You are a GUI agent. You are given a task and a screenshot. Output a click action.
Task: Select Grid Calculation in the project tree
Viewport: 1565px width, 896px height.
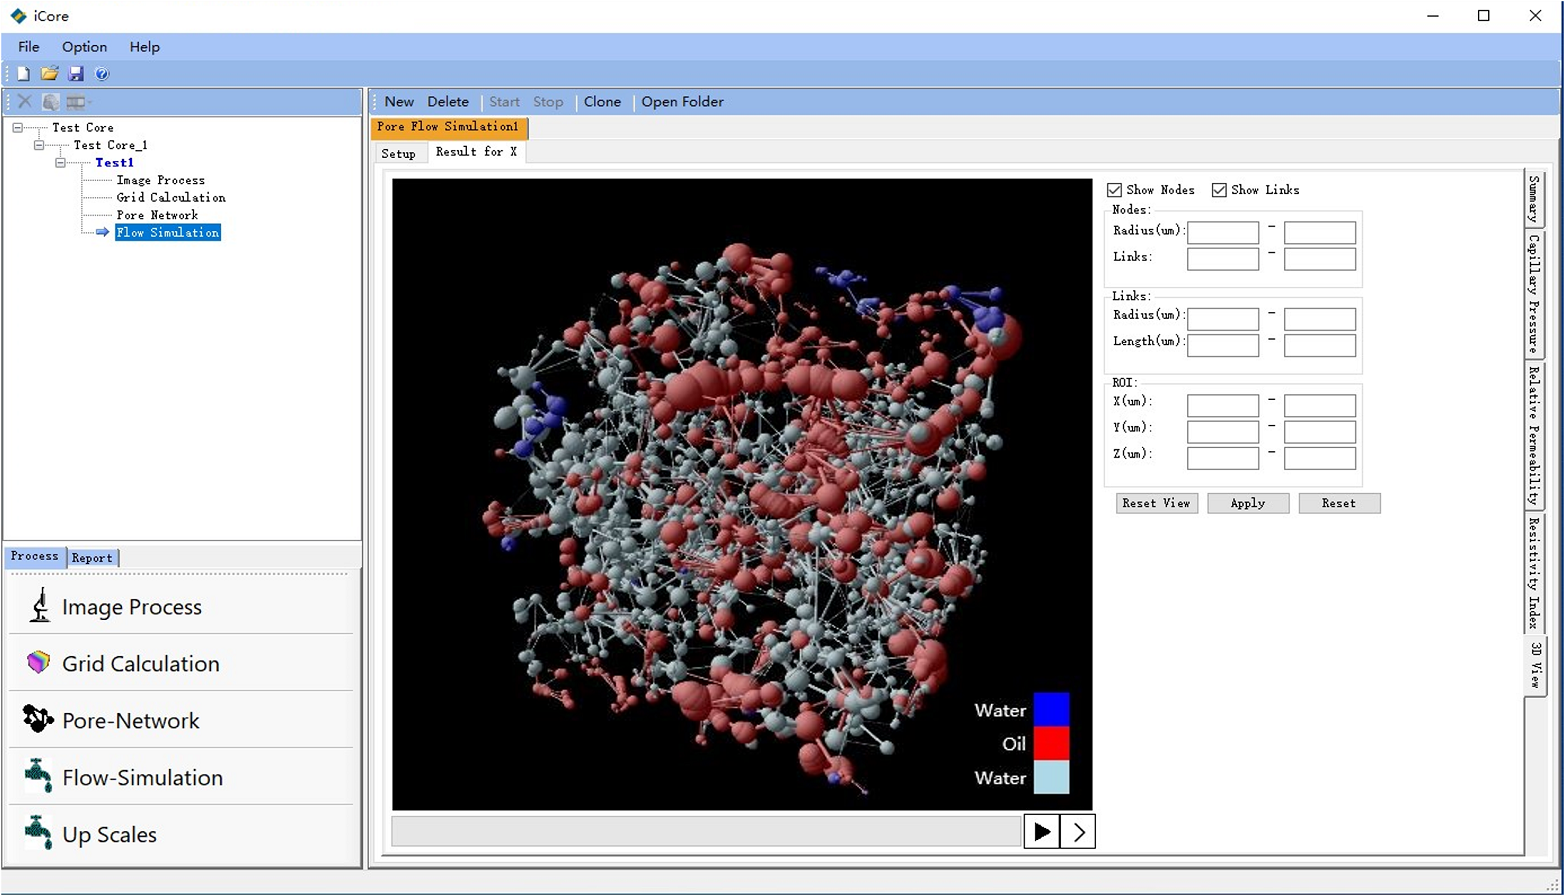[171, 197]
